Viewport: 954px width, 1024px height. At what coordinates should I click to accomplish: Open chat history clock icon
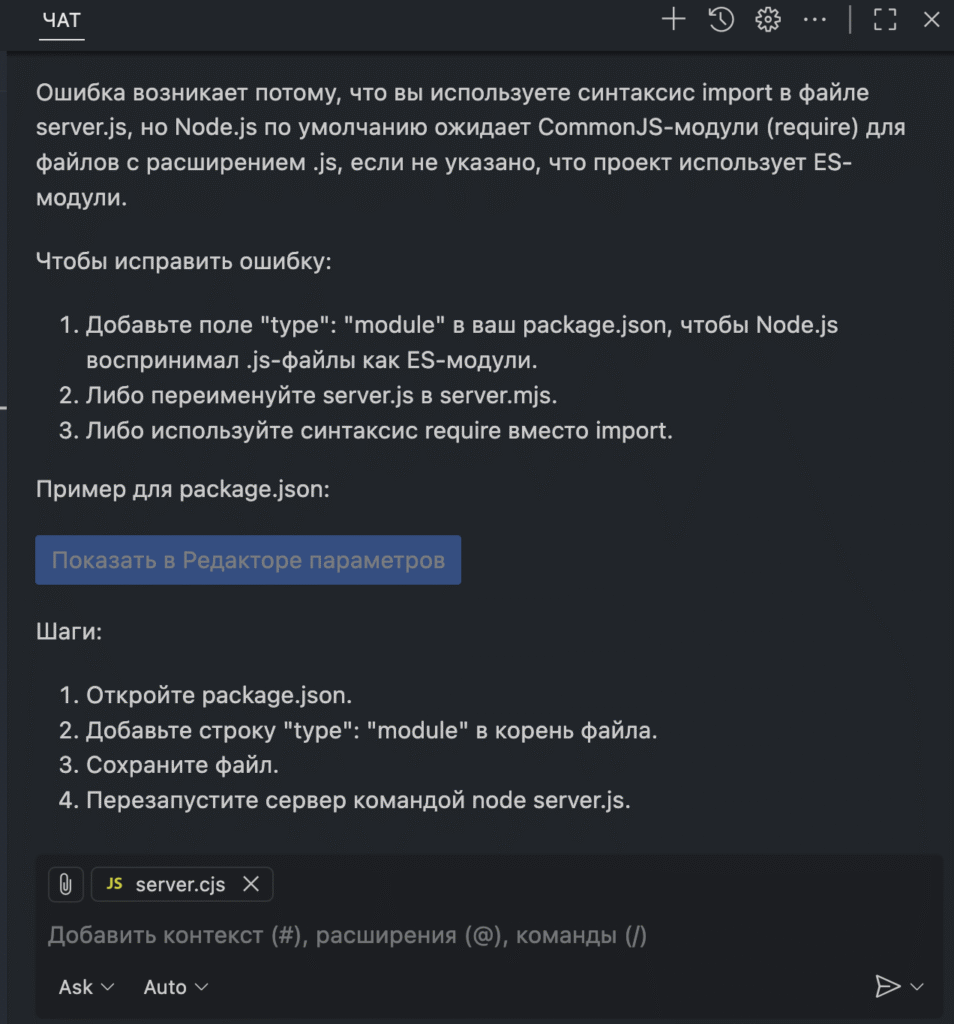[721, 19]
